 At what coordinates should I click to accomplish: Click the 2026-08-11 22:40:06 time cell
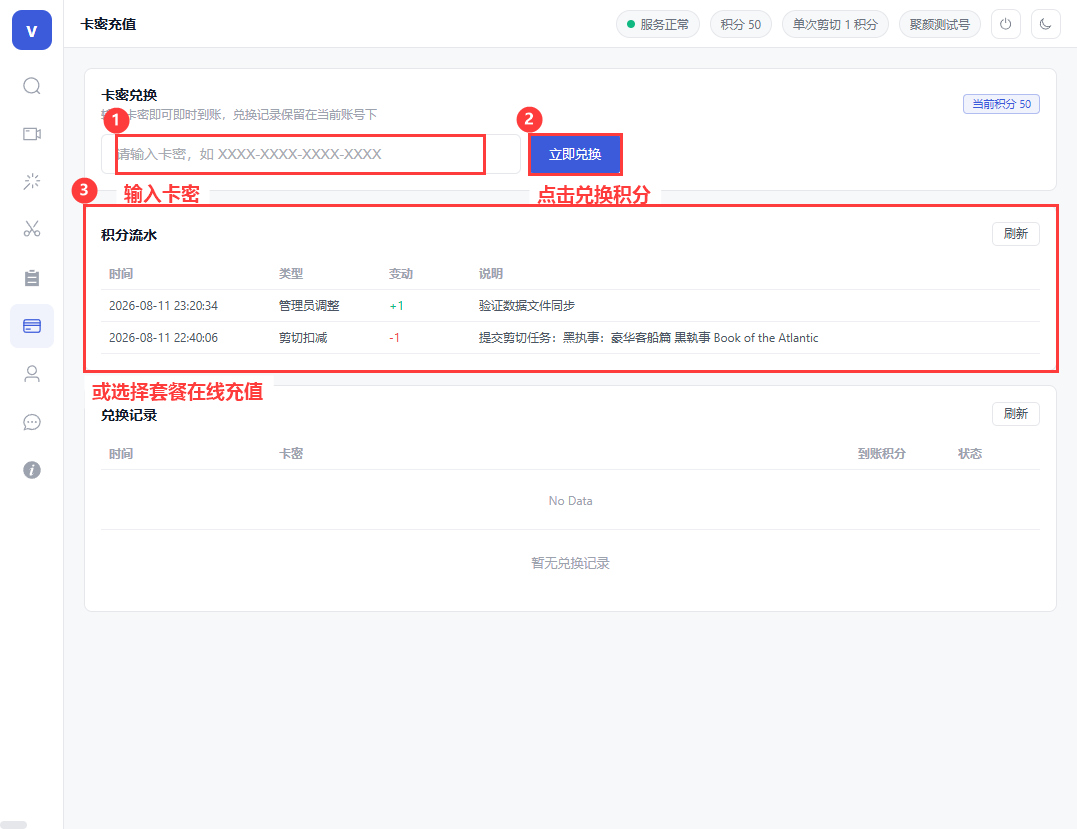pos(163,337)
